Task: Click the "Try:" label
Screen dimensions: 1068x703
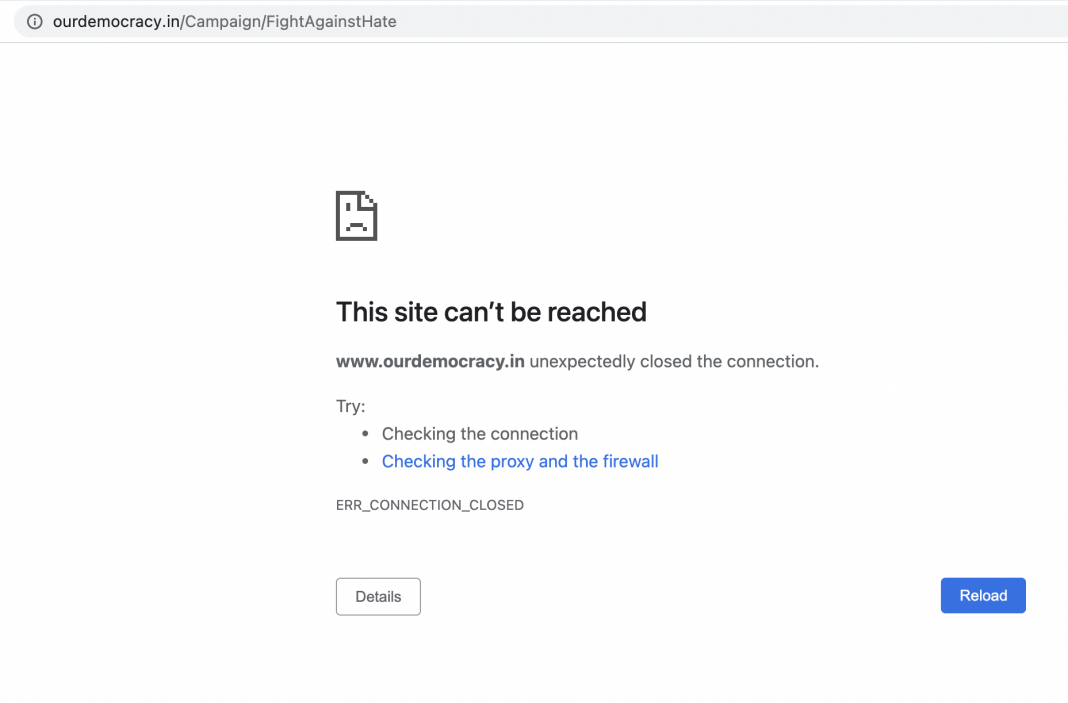Action: (x=351, y=406)
